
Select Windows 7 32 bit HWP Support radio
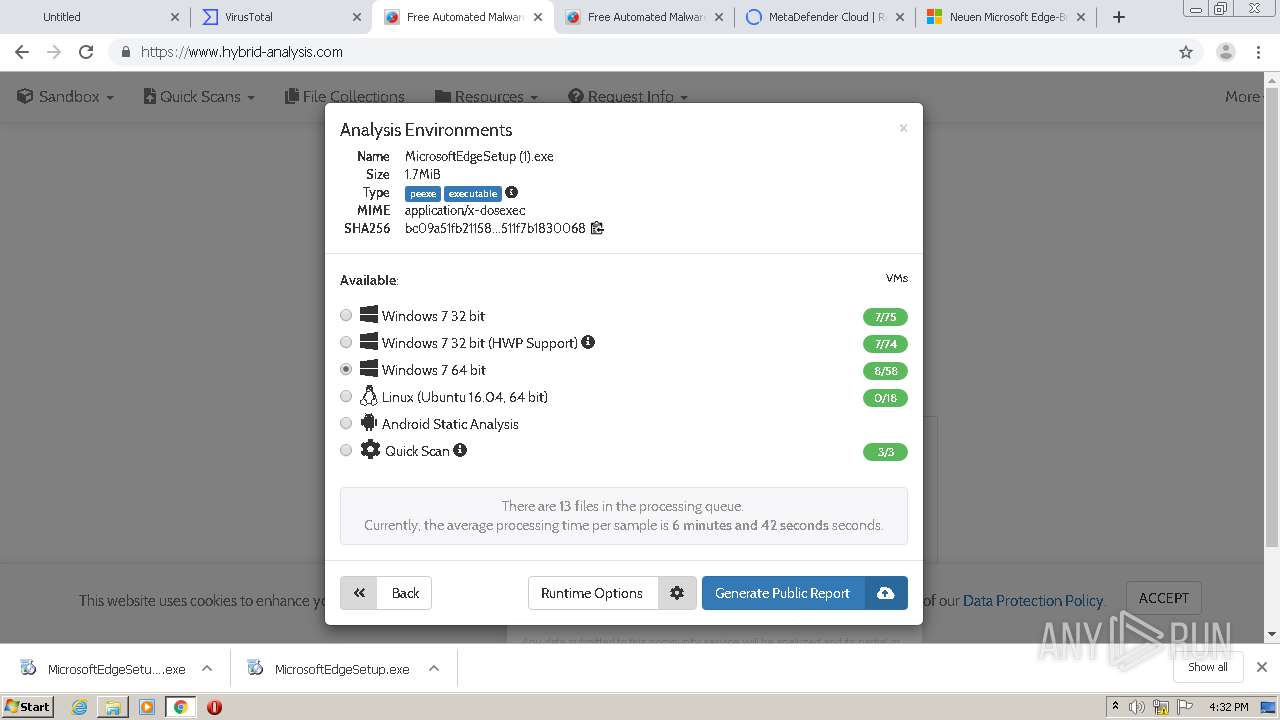click(346, 342)
